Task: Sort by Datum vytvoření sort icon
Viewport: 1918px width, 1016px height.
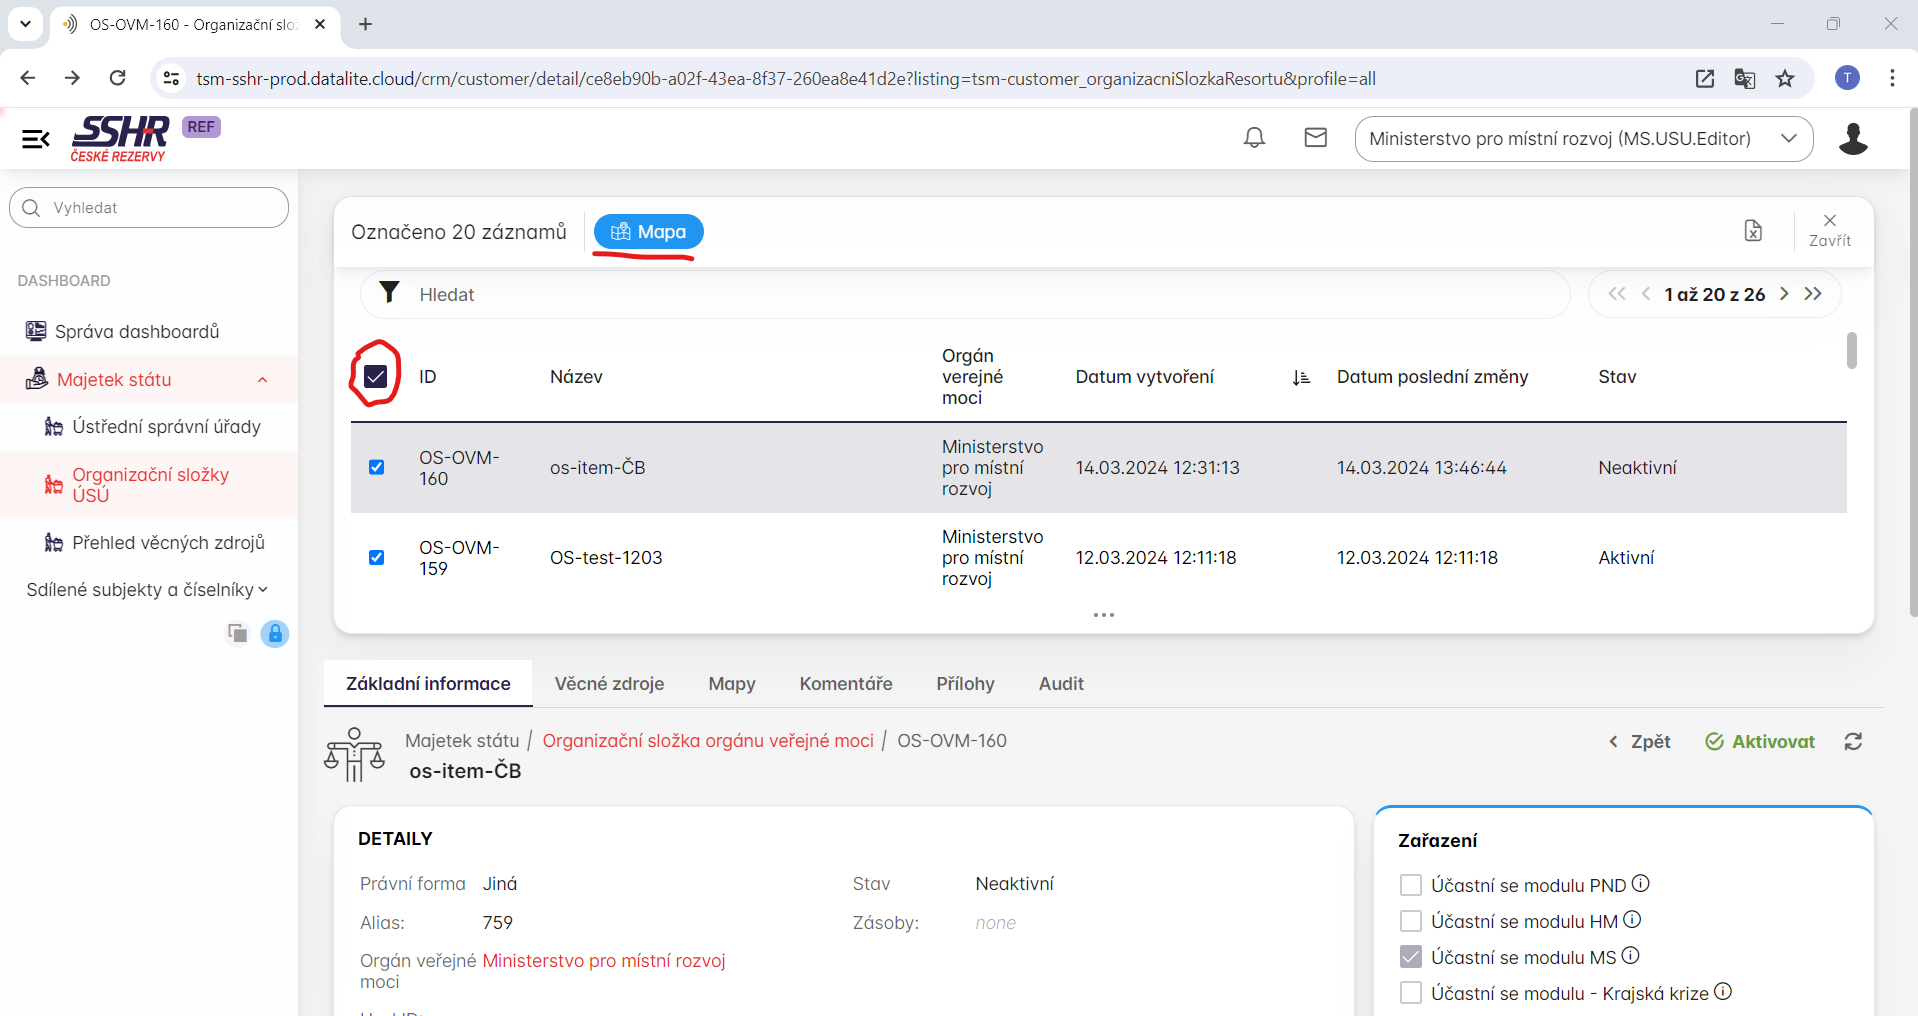Action: [1300, 378]
